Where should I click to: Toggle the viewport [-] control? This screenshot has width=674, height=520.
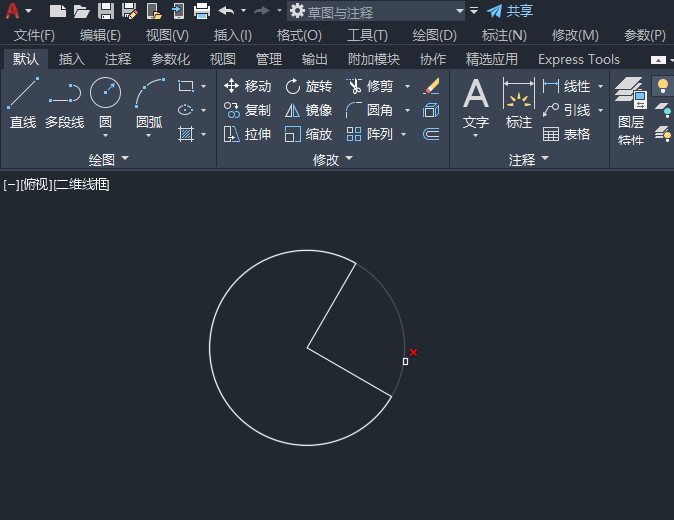pos(11,185)
